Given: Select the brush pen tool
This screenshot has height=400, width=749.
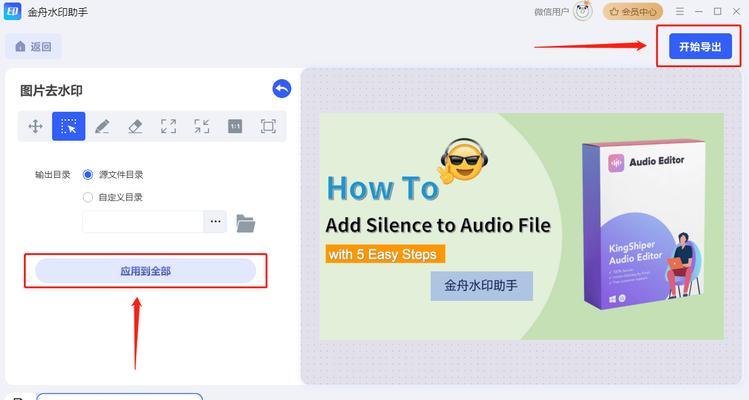Looking at the screenshot, I should (102, 127).
